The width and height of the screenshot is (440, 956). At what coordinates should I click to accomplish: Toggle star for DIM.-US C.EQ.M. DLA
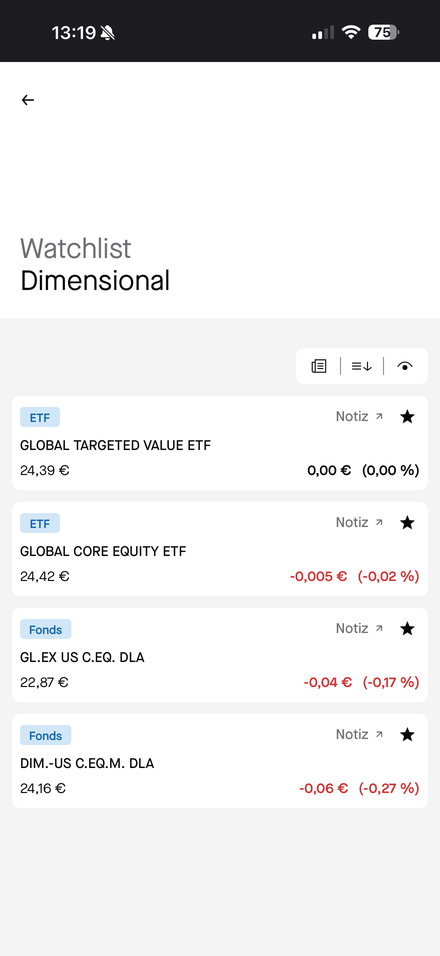(x=407, y=735)
